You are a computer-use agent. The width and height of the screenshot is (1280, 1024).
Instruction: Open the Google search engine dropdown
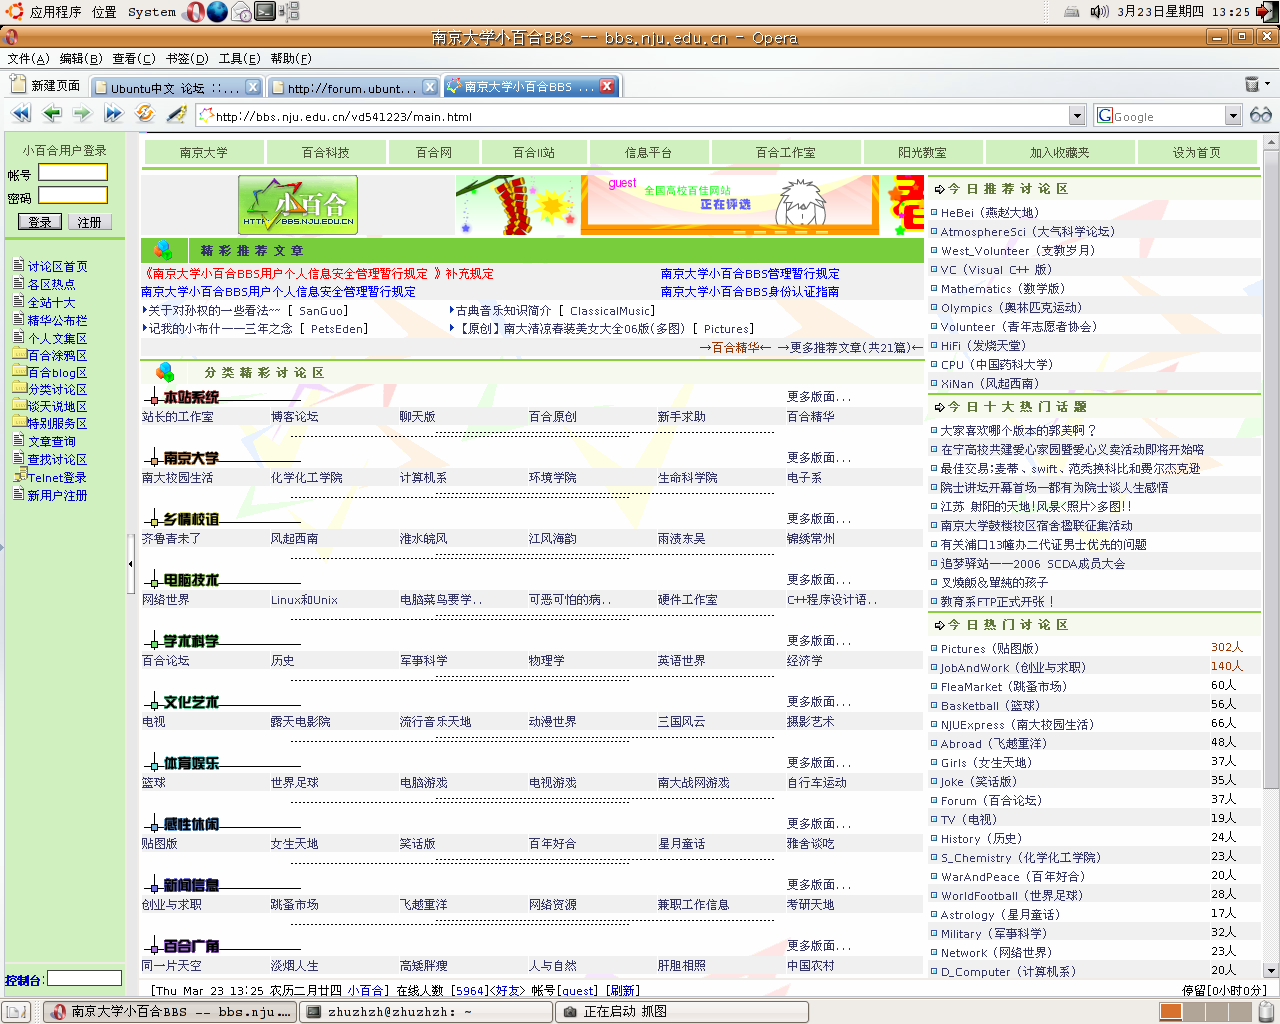1233,116
